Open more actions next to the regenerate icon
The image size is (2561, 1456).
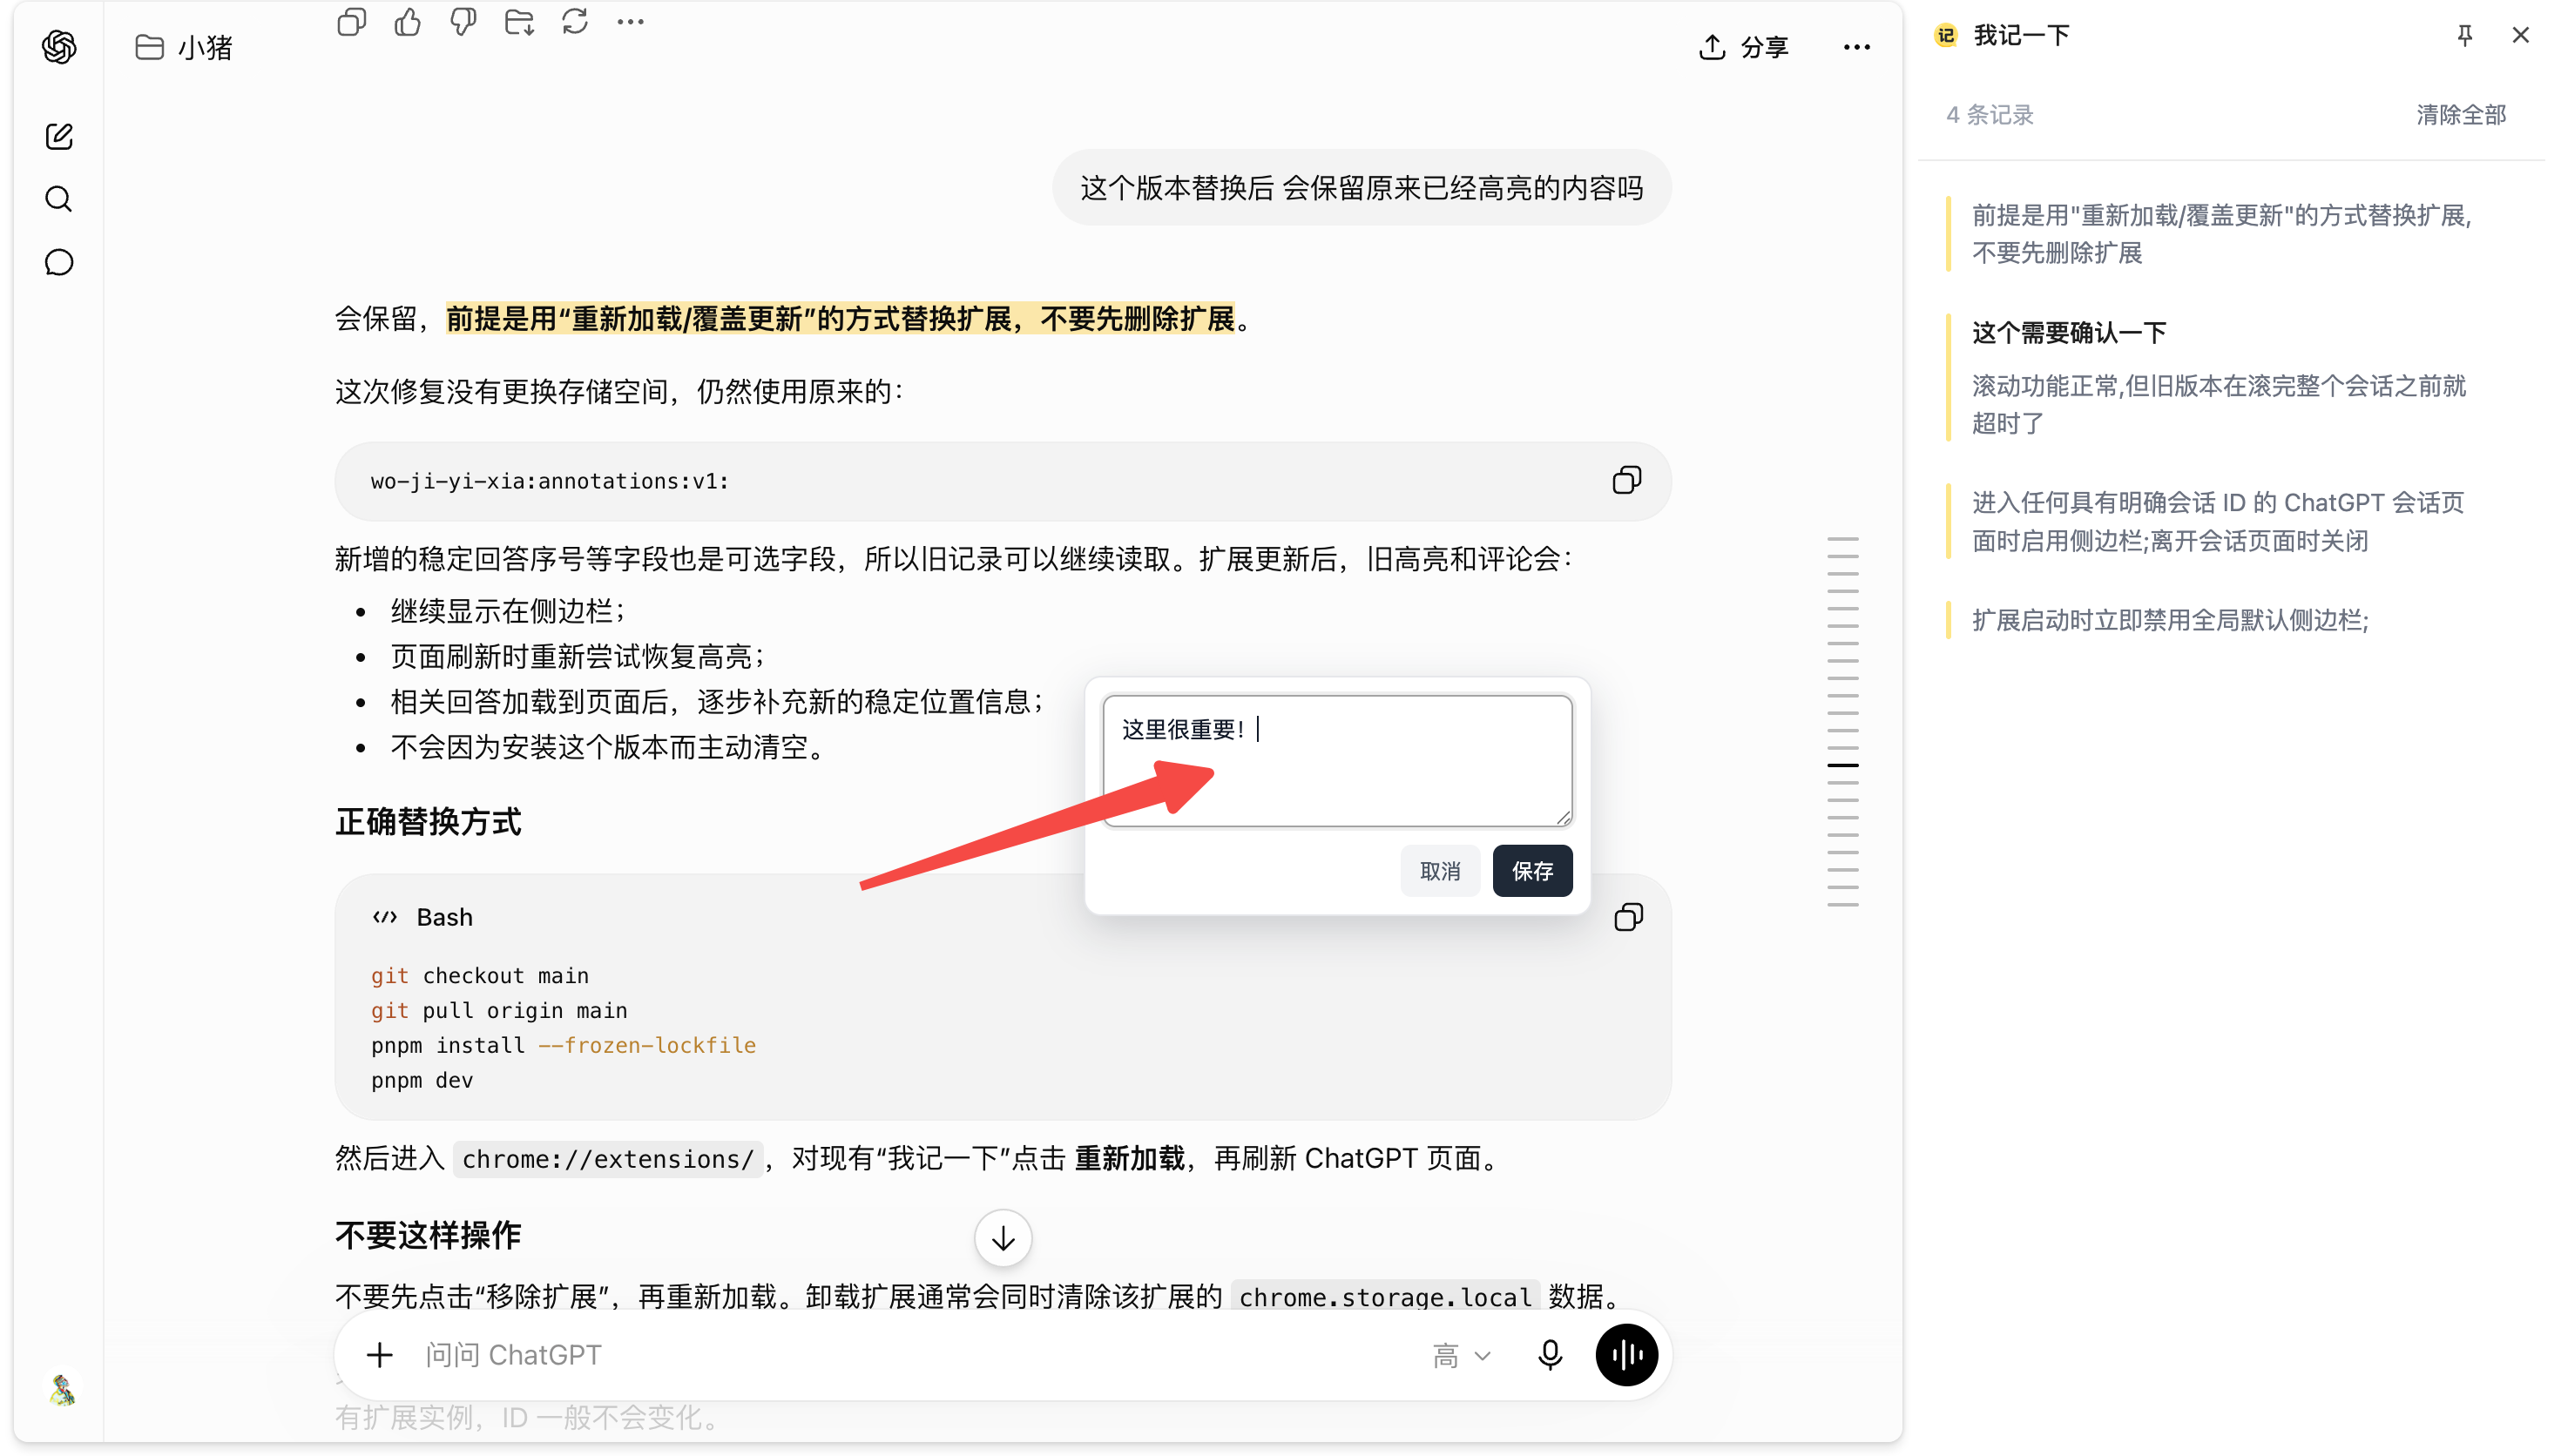pos(630,21)
